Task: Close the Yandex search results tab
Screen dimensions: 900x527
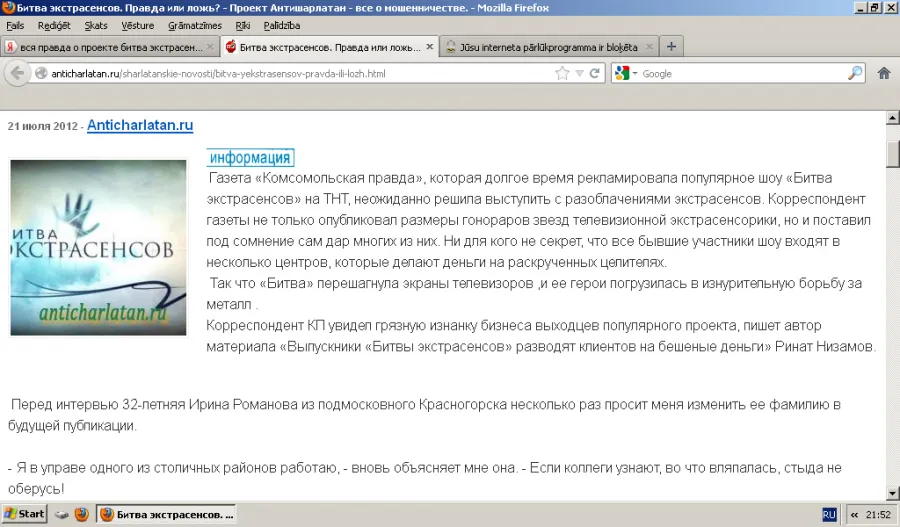Action: pyautogui.click(x=210, y=47)
